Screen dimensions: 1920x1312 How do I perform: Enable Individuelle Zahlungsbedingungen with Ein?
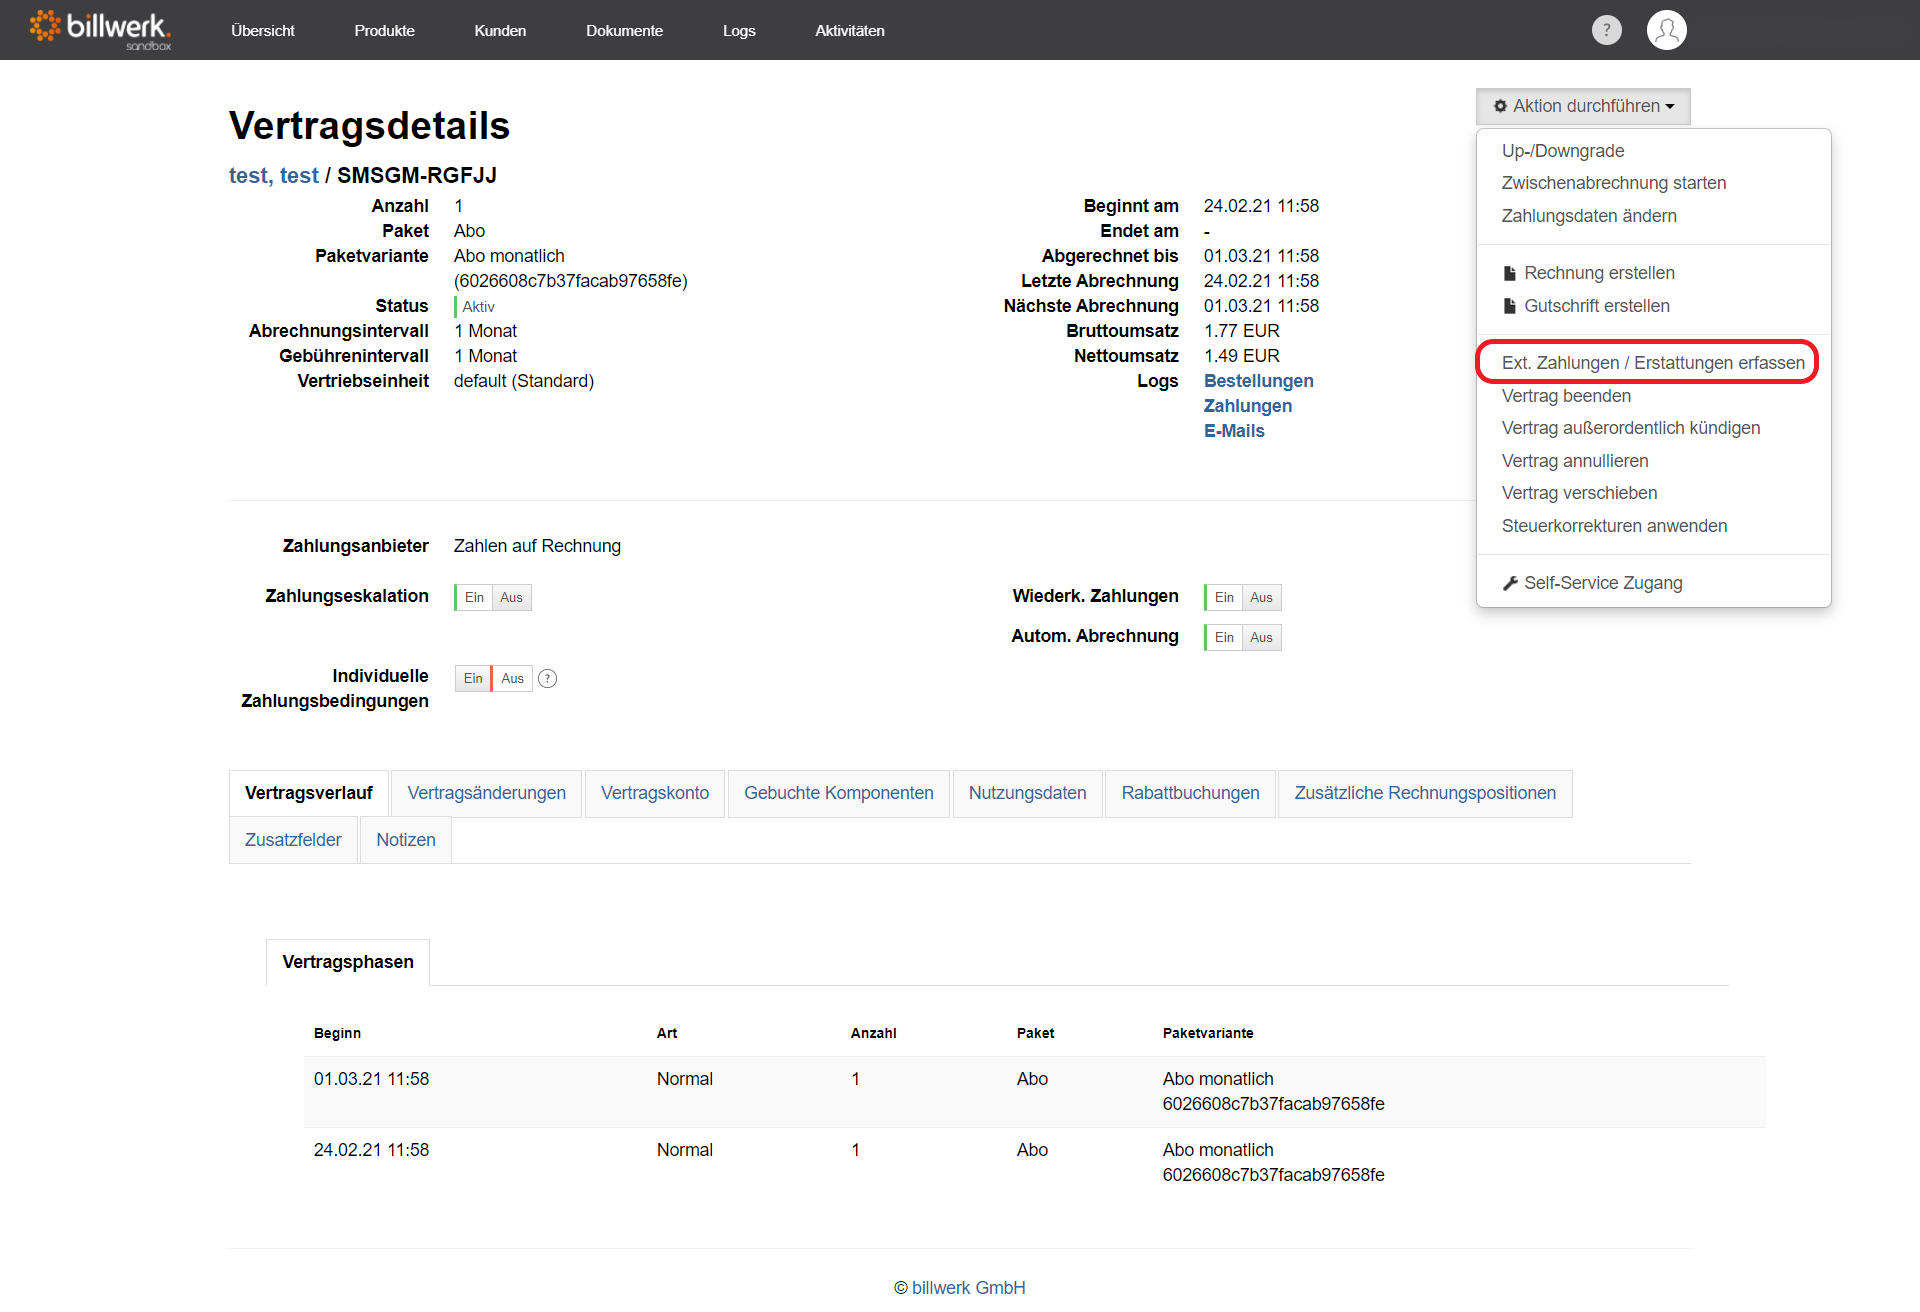473,678
